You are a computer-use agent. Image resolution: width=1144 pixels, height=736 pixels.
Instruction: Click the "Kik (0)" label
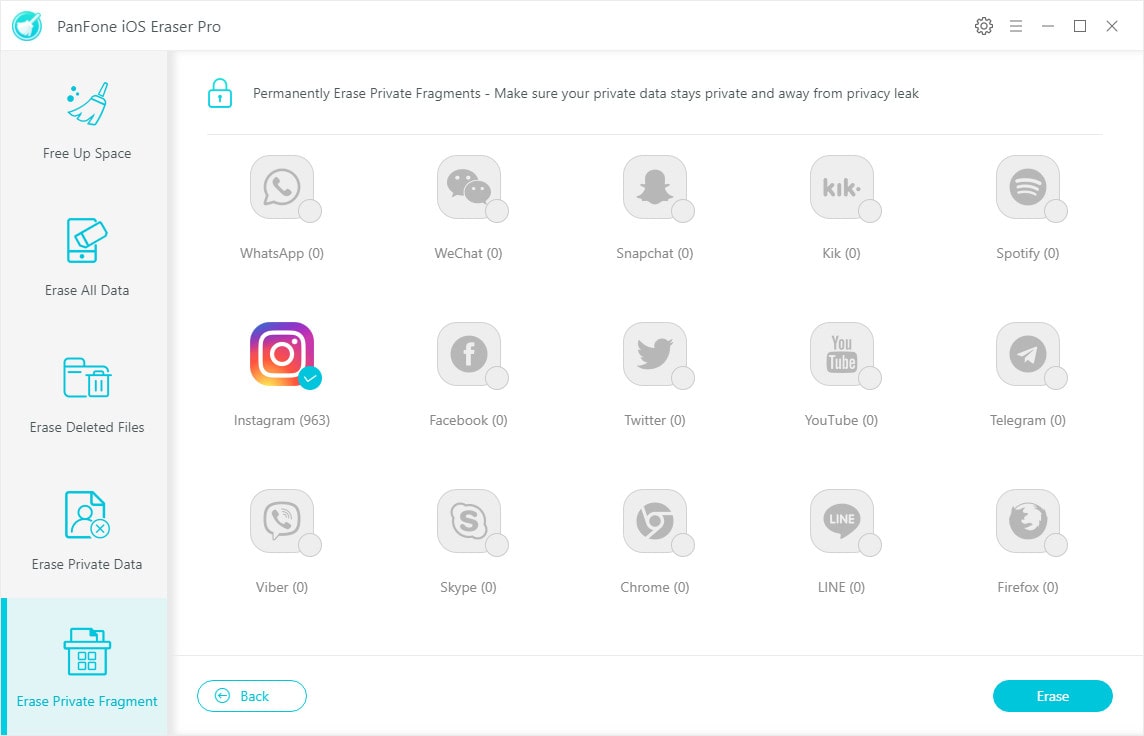pyautogui.click(x=841, y=253)
